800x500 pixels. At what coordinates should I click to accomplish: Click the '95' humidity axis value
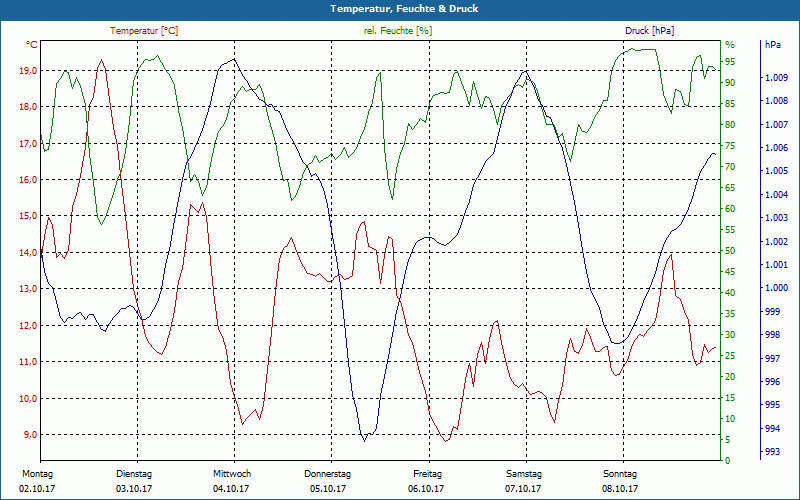730,62
